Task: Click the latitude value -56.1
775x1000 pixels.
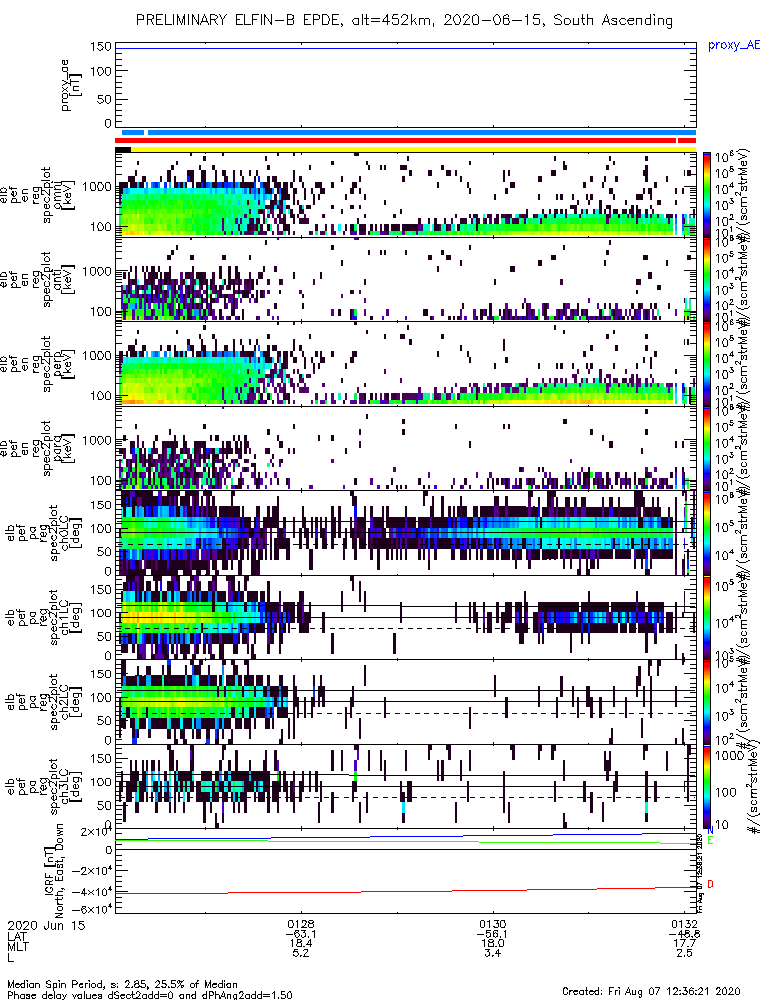Action: pyautogui.click(x=492, y=934)
